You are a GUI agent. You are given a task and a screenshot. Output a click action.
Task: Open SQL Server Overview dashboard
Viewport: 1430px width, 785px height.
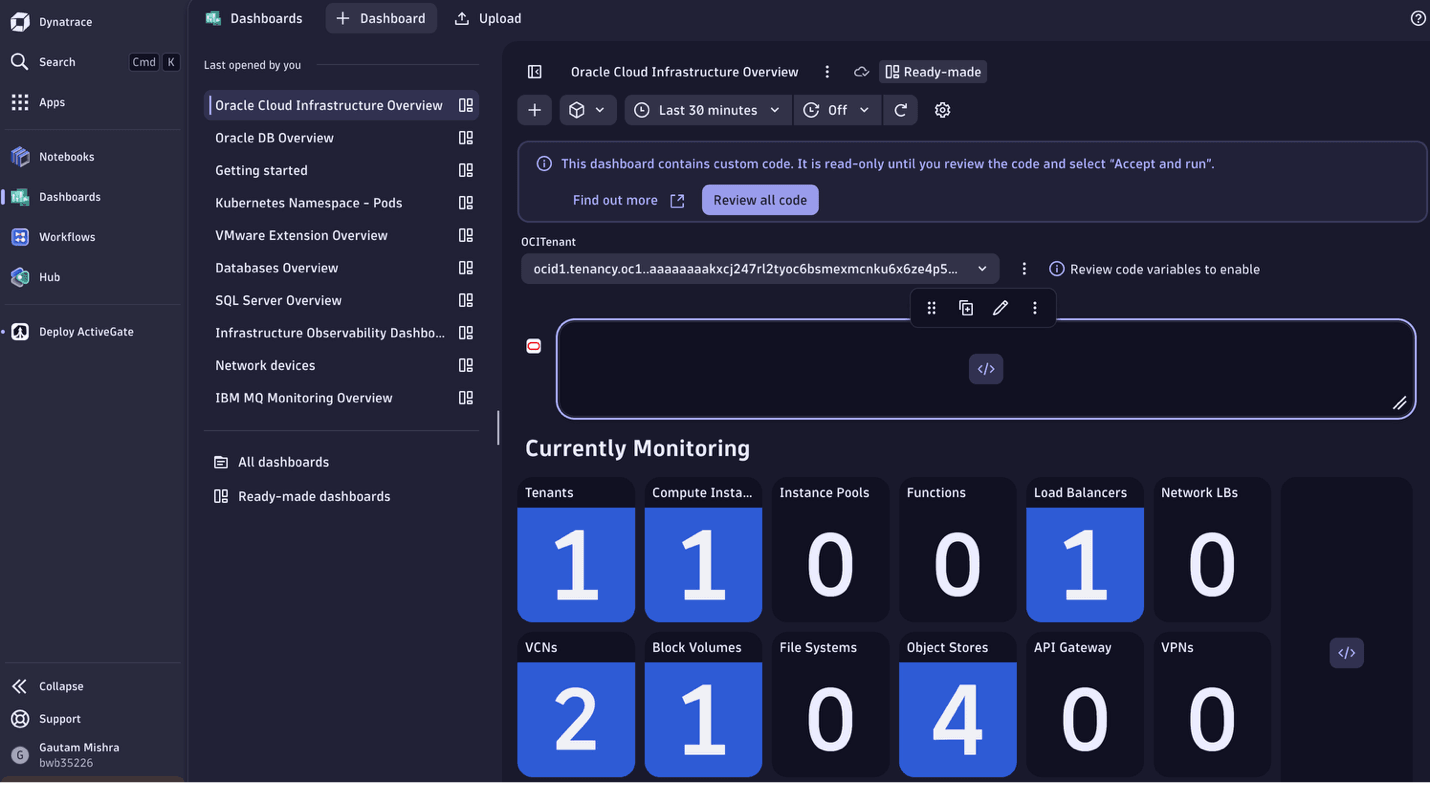click(341, 300)
